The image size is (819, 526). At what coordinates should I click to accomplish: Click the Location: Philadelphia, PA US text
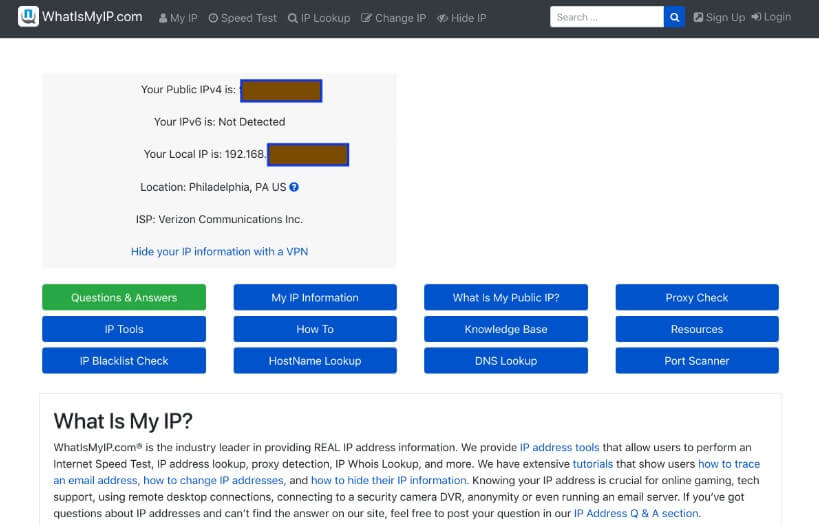(x=213, y=187)
